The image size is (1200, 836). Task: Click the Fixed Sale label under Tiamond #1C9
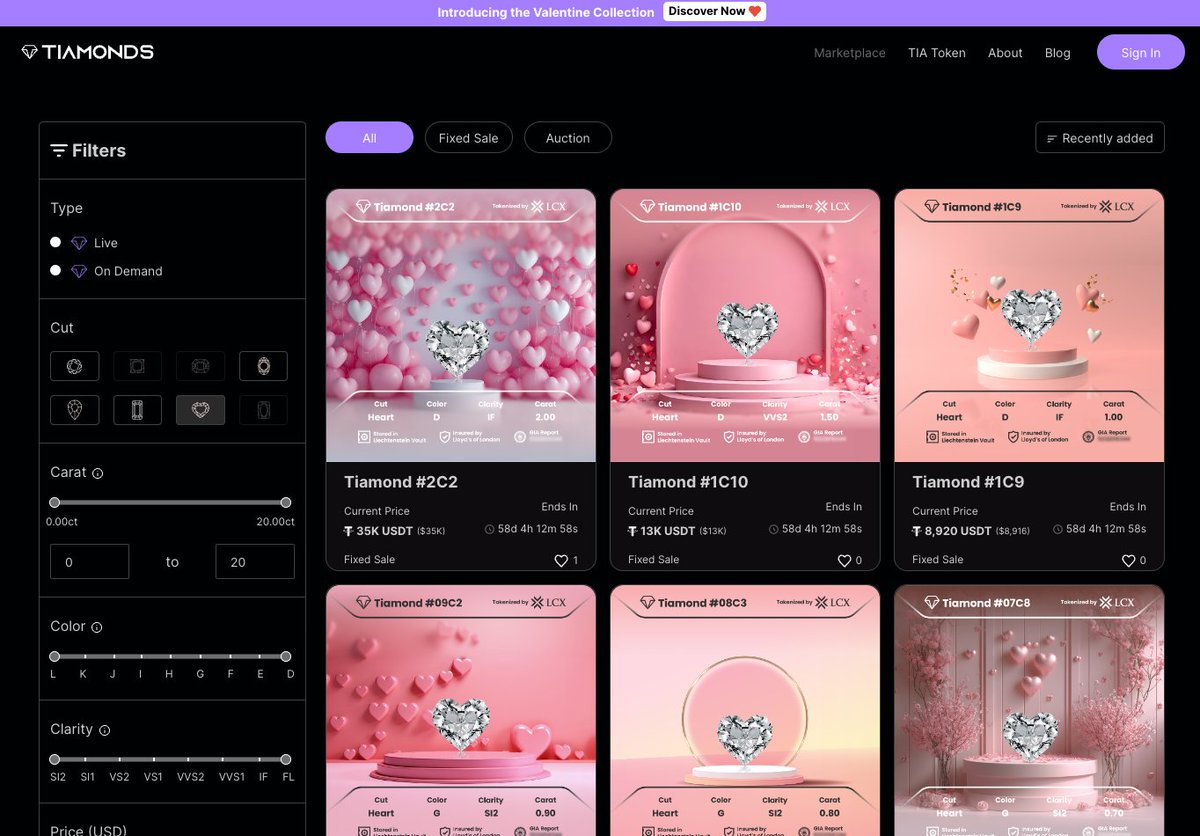coord(938,560)
